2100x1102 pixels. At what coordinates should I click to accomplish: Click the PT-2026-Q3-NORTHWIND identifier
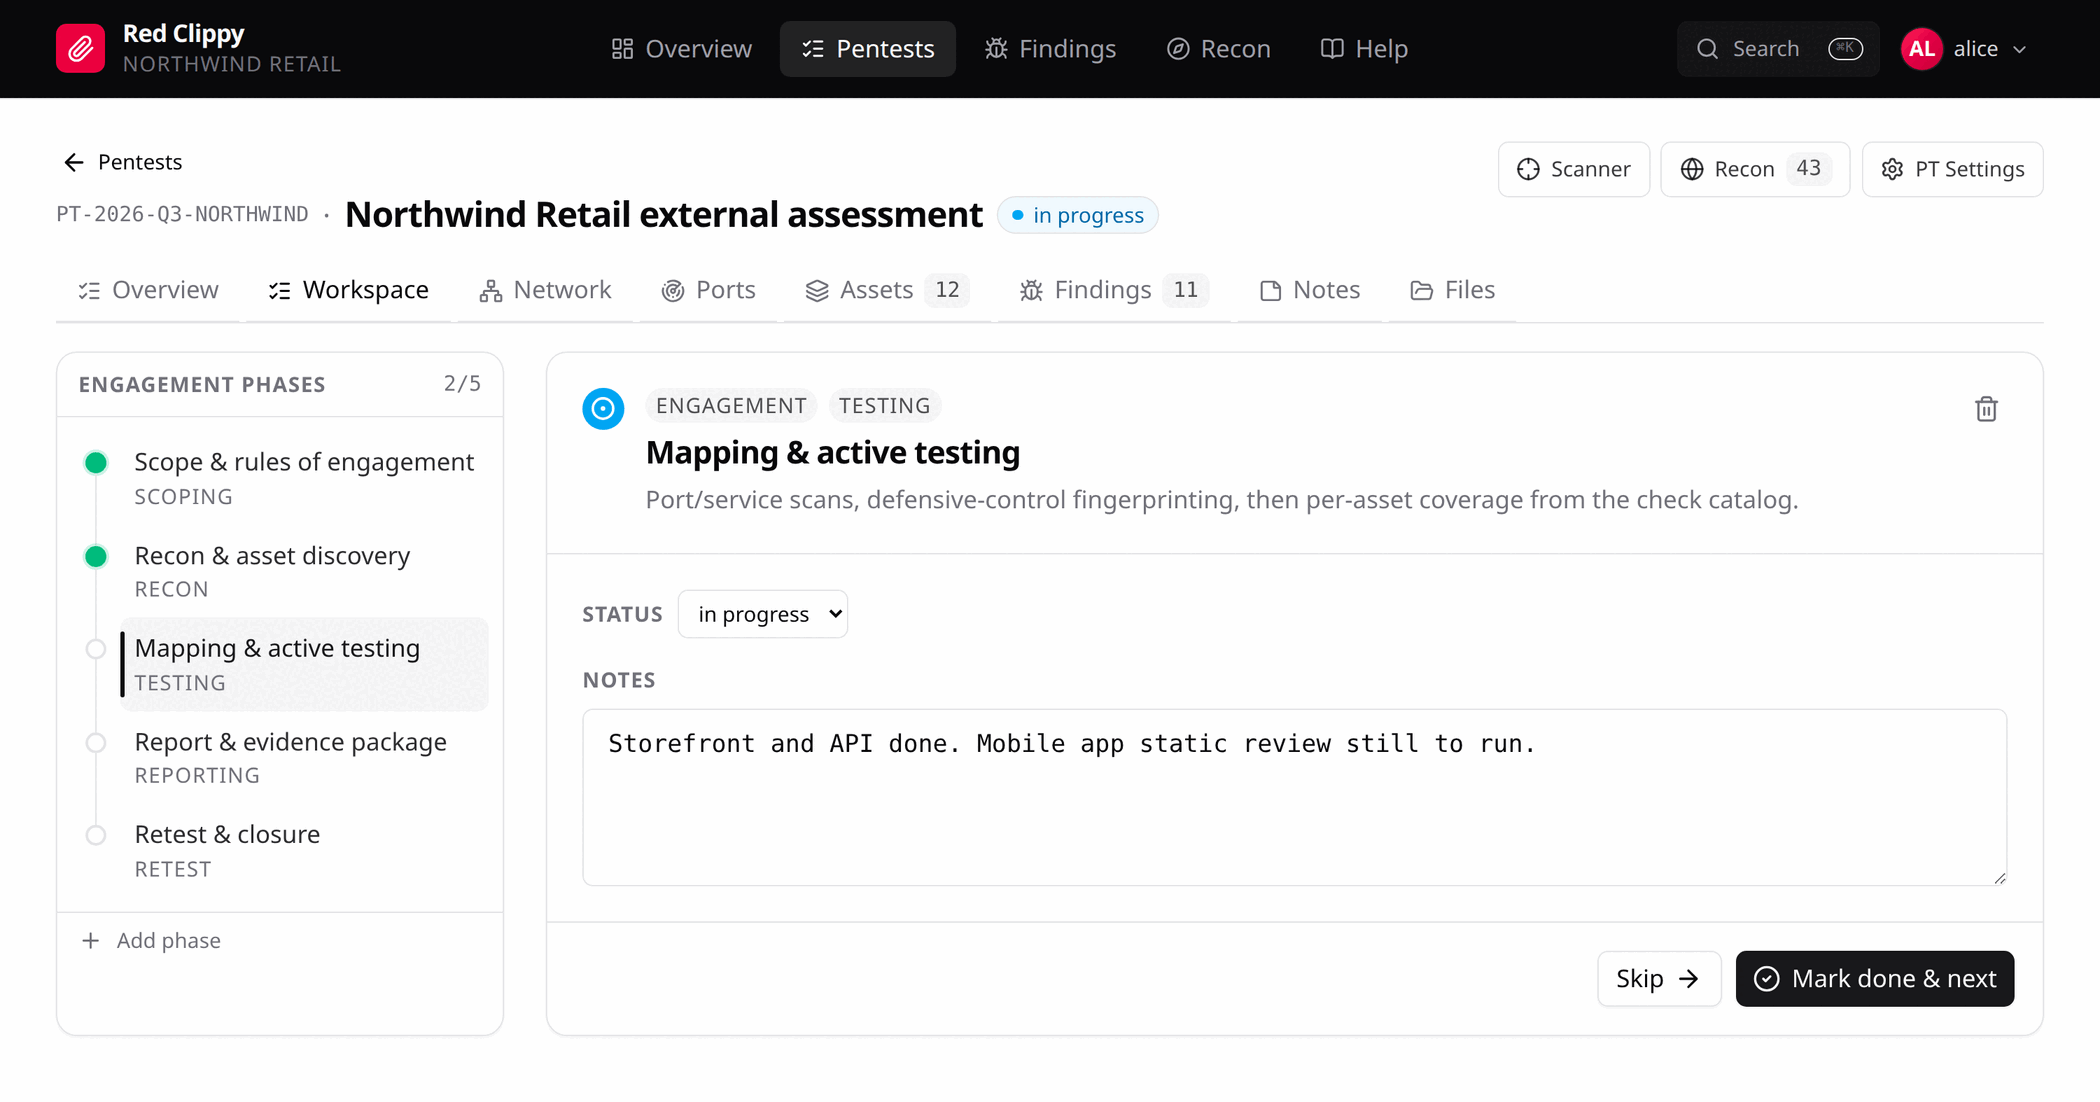tap(182, 215)
